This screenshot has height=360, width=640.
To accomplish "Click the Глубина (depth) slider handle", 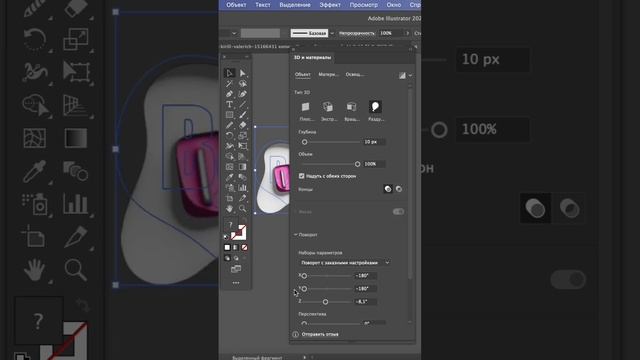I will point(304,142).
